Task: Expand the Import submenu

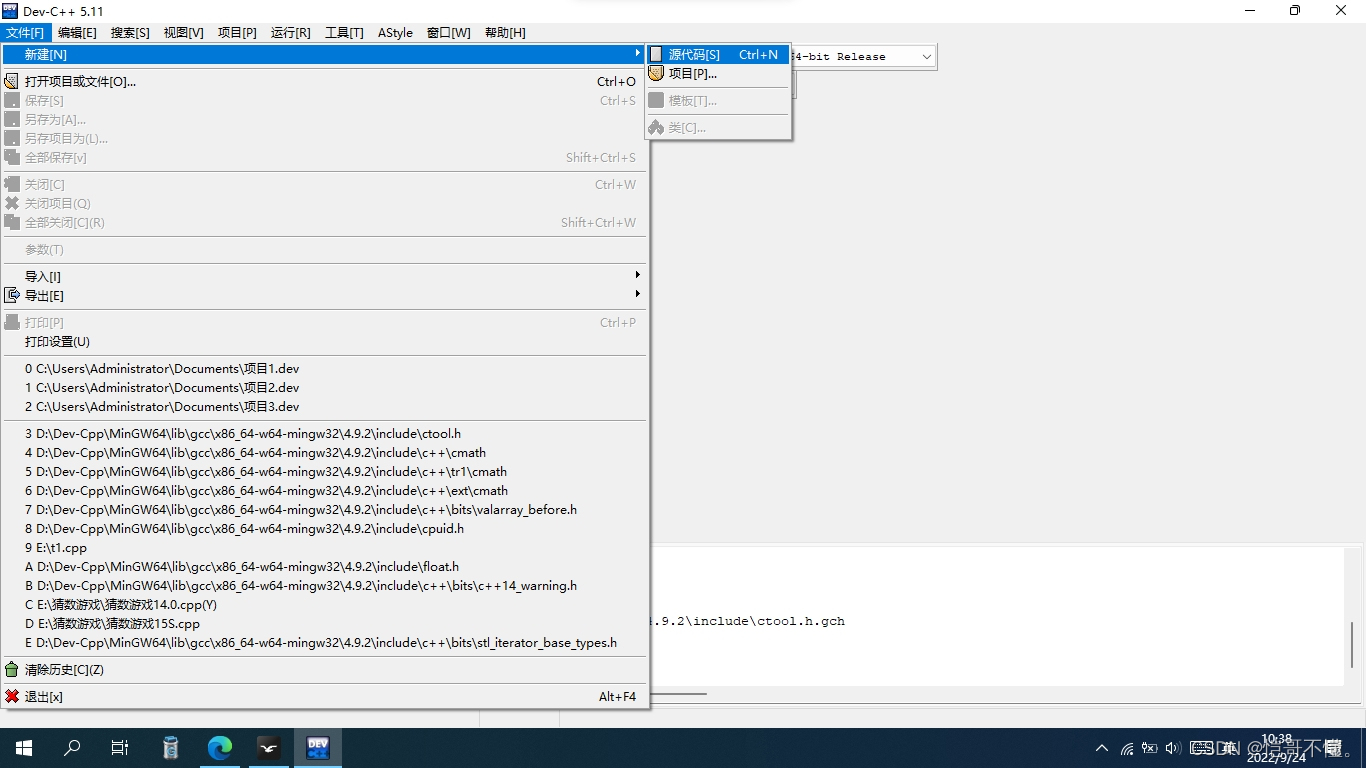Action: pyautogui.click(x=637, y=275)
